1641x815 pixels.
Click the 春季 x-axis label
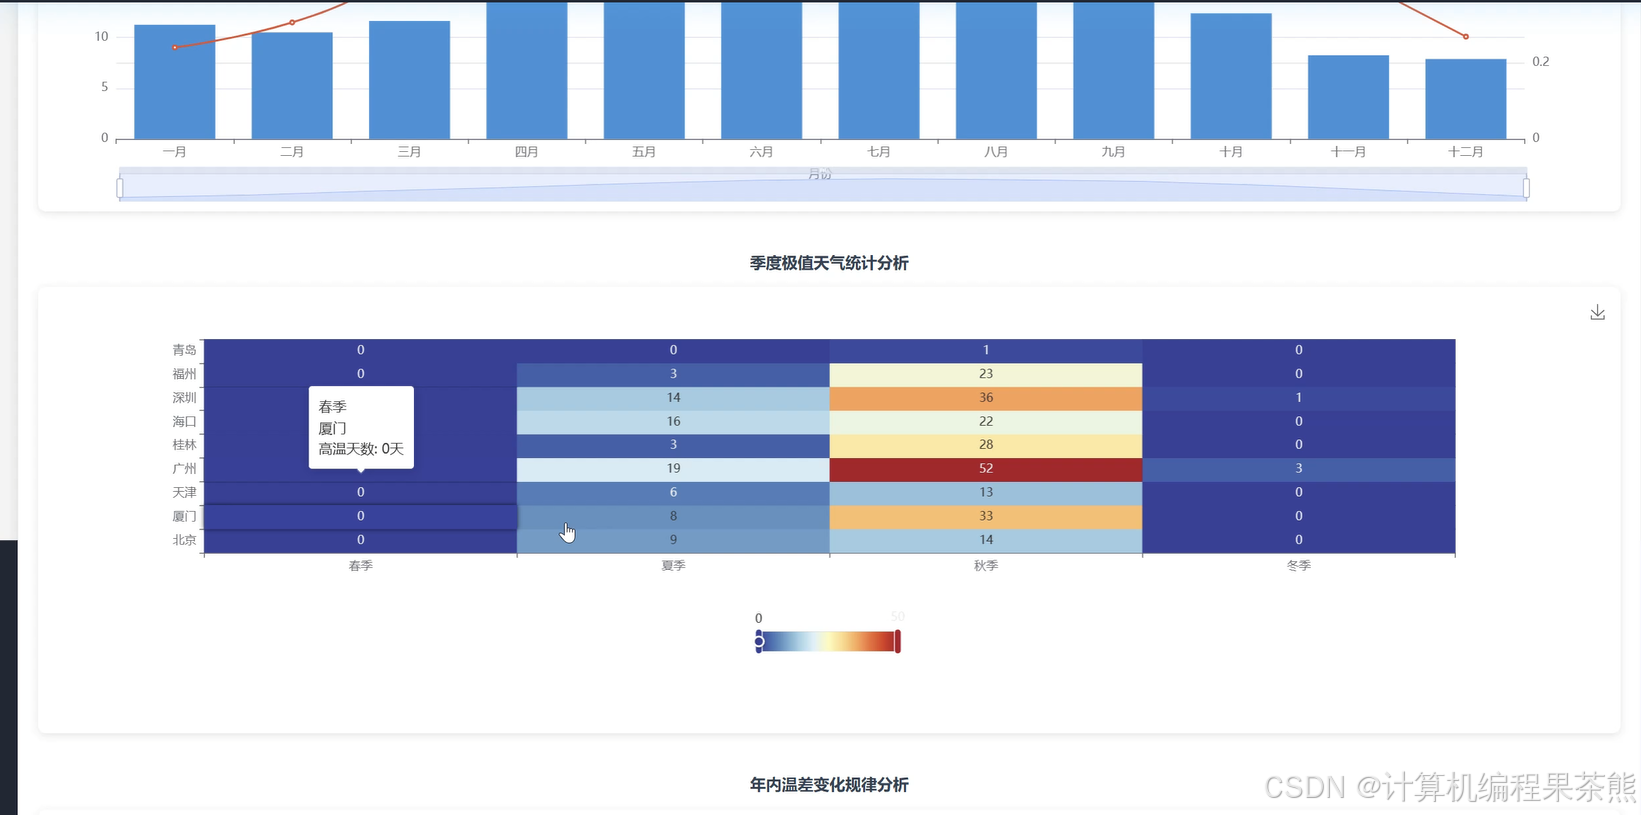click(361, 566)
